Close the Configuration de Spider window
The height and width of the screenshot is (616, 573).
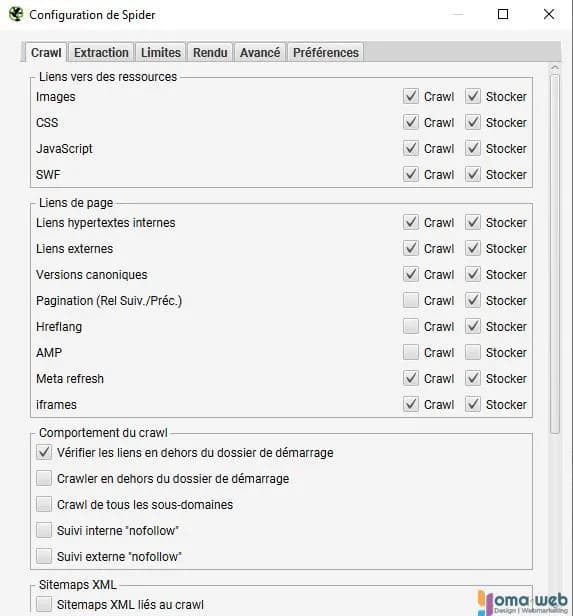click(x=549, y=15)
